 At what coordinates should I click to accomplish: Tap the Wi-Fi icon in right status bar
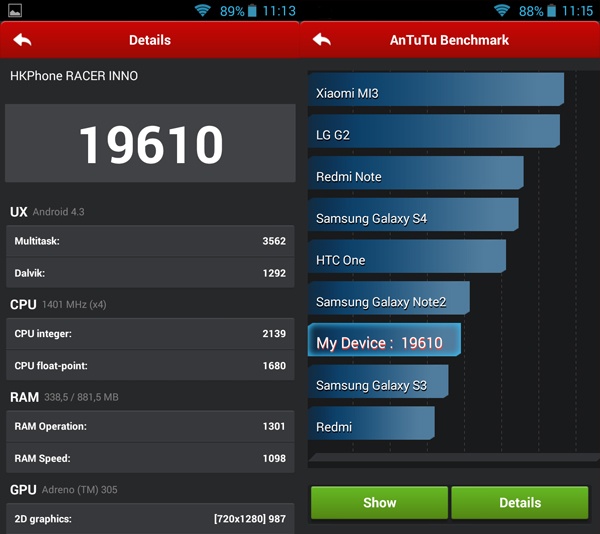pos(502,10)
